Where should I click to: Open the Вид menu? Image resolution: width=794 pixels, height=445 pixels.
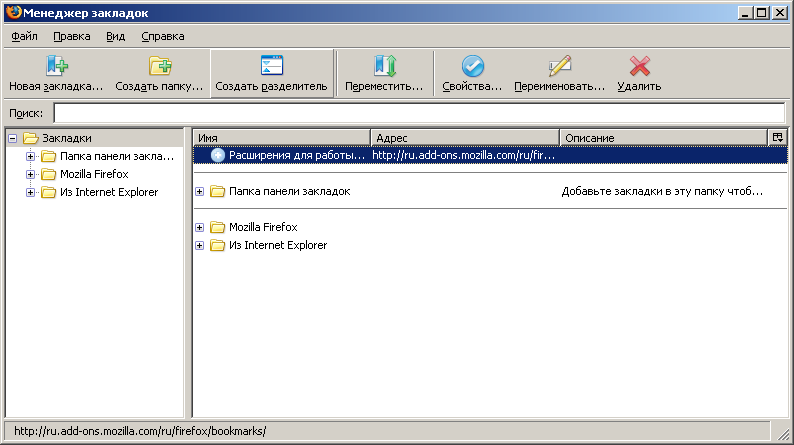tap(115, 36)
